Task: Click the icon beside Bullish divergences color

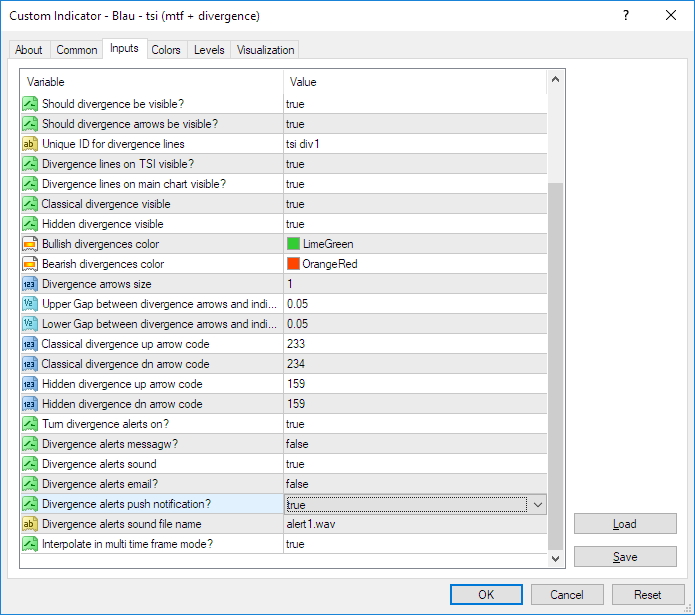Action: click(x=30, y=244)
